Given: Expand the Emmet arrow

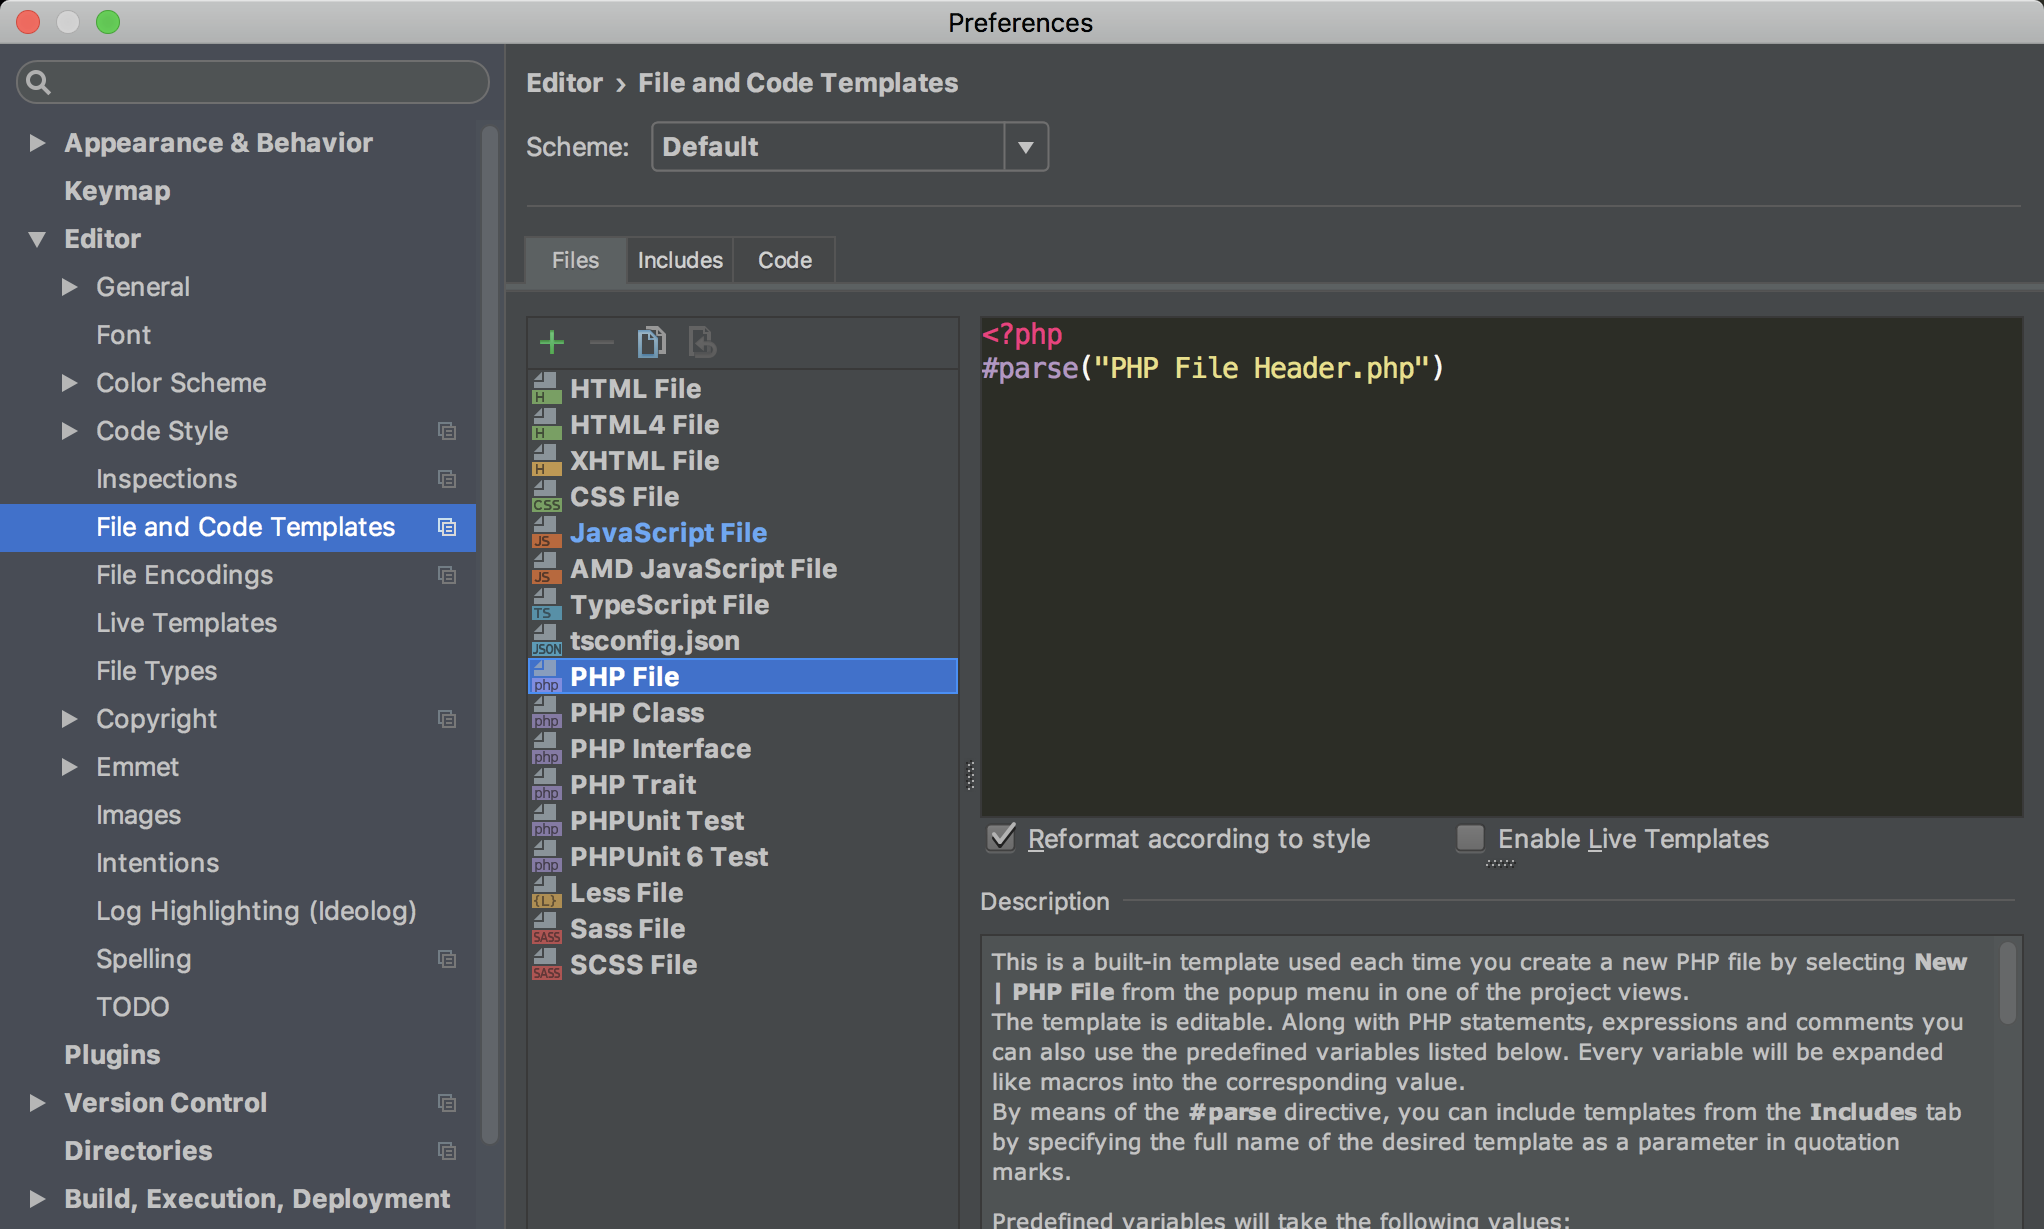Looking at the screenshot, I should (69, 767).
